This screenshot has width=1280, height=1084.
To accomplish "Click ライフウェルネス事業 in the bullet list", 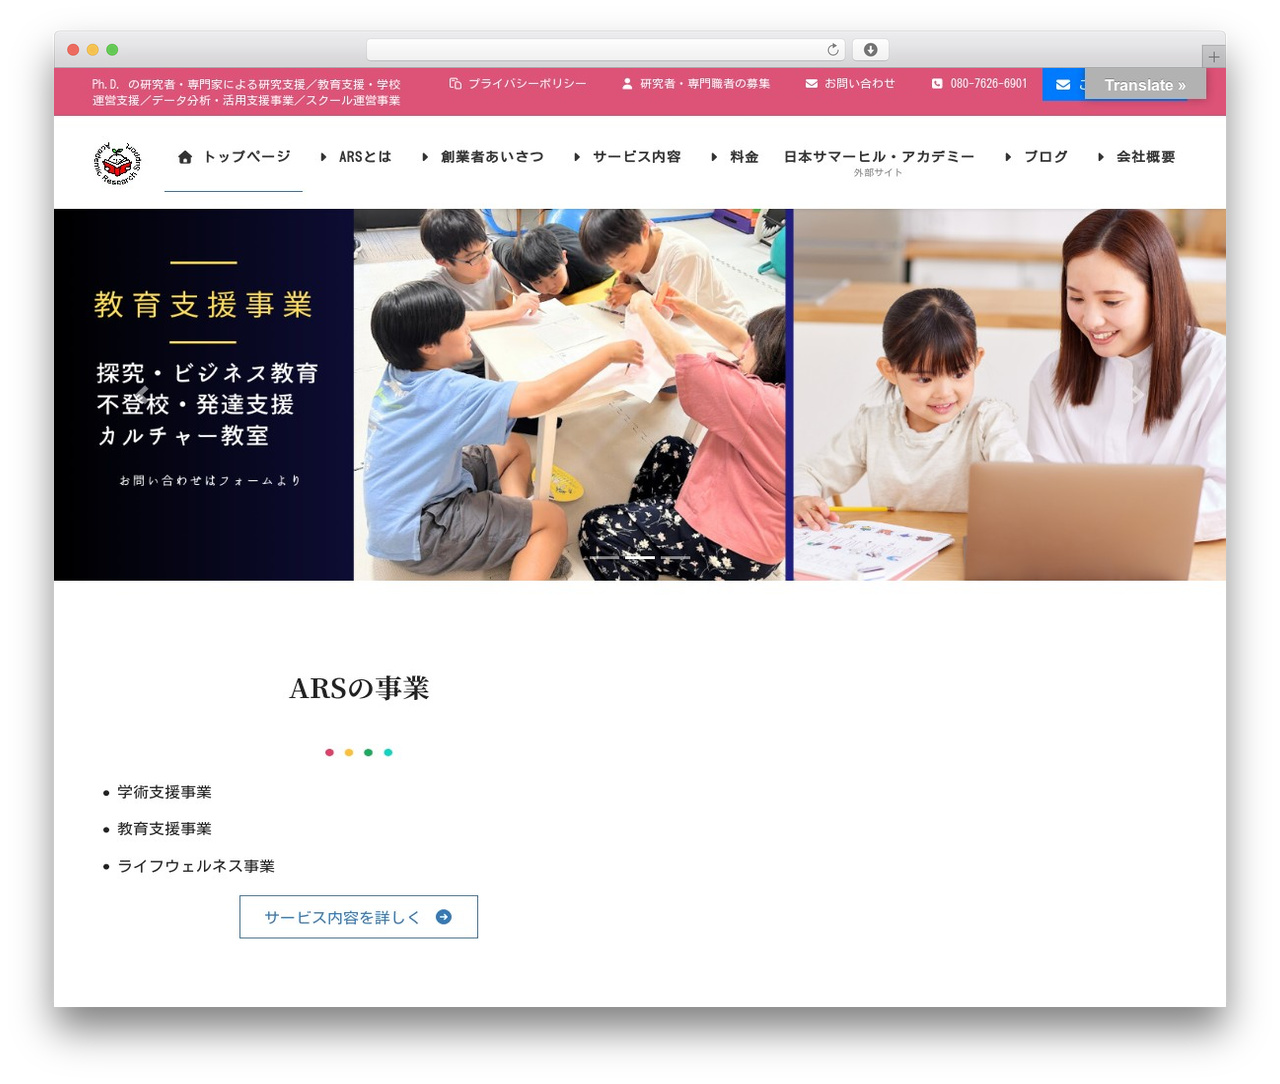I will pos(196,866).
